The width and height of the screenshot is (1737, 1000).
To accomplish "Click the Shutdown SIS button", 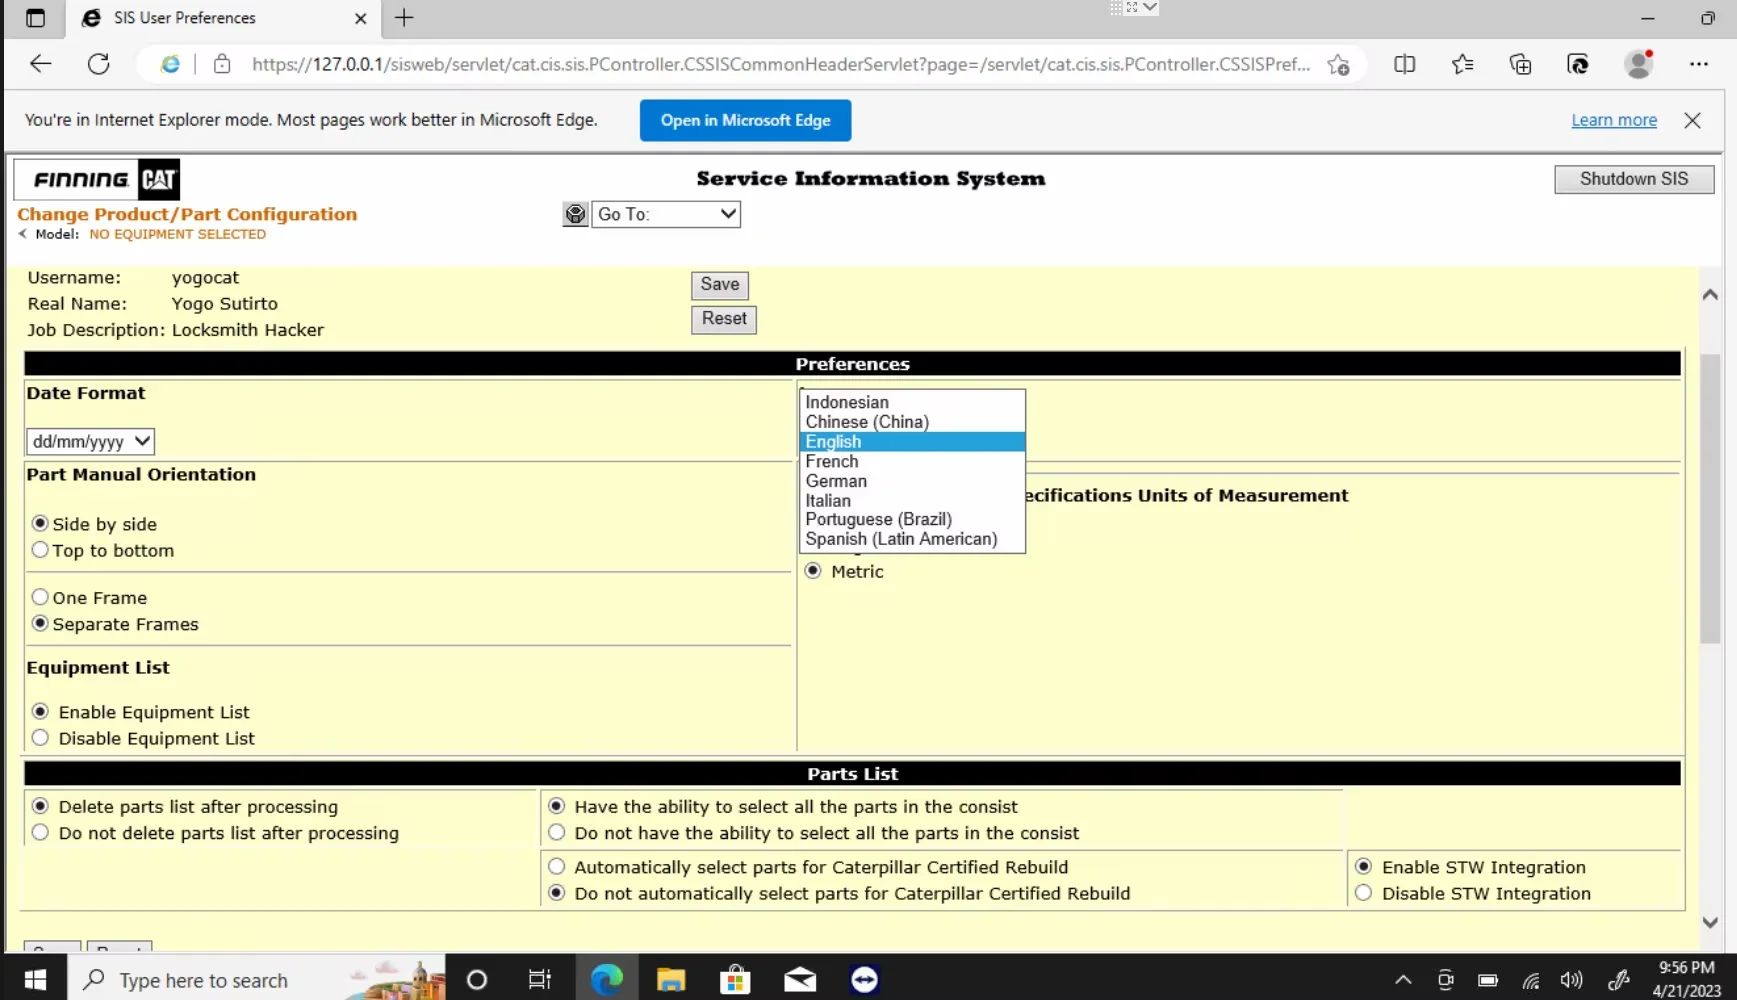I will (1633, 179).
